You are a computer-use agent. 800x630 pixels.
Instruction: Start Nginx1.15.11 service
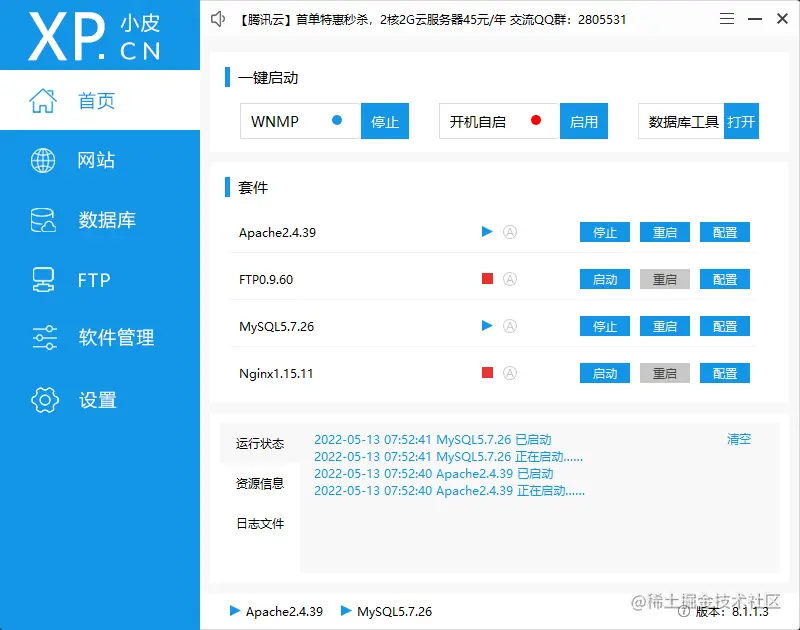coord(605,373)
